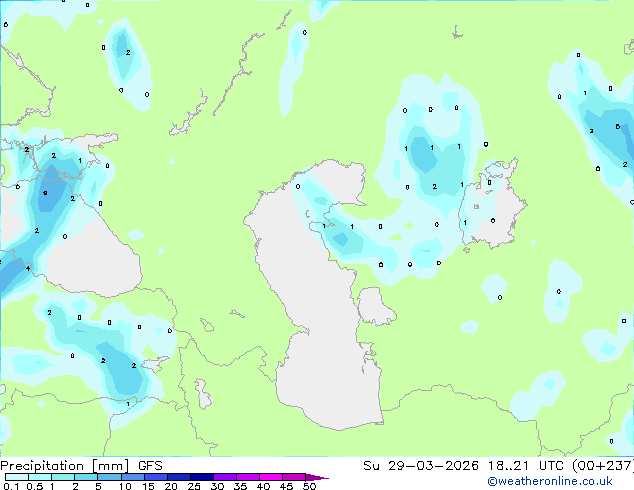Click the '0.1' legend value
Screen dimensions: 634x490
(11, 486)
